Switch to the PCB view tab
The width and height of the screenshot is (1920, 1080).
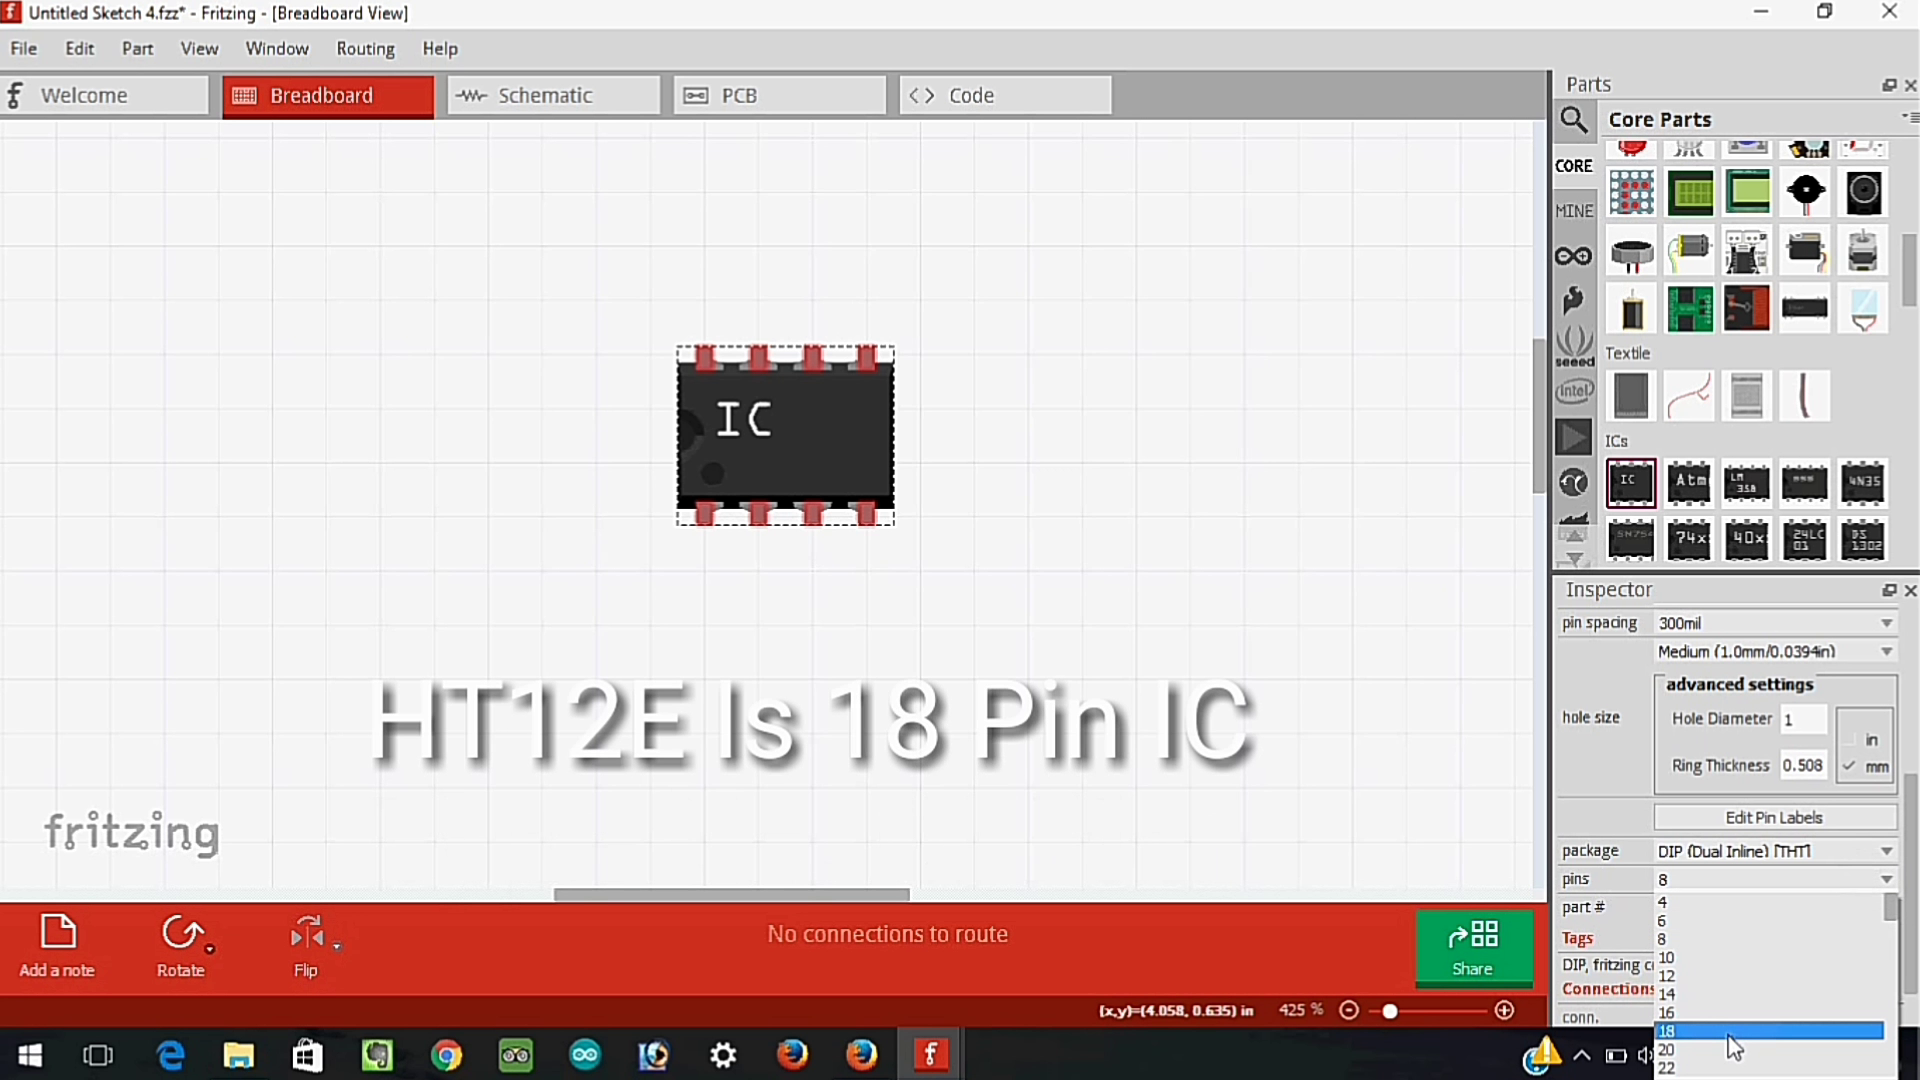(x=779, y=95)
